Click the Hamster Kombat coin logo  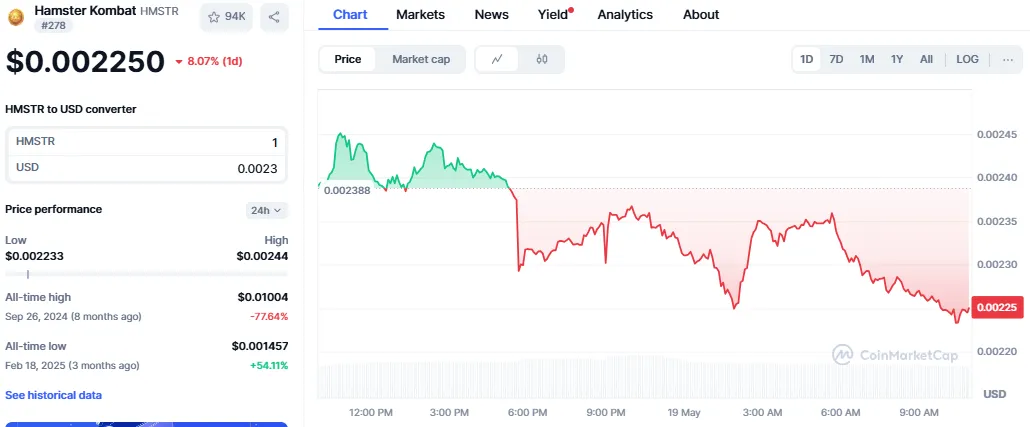(16, 16)
